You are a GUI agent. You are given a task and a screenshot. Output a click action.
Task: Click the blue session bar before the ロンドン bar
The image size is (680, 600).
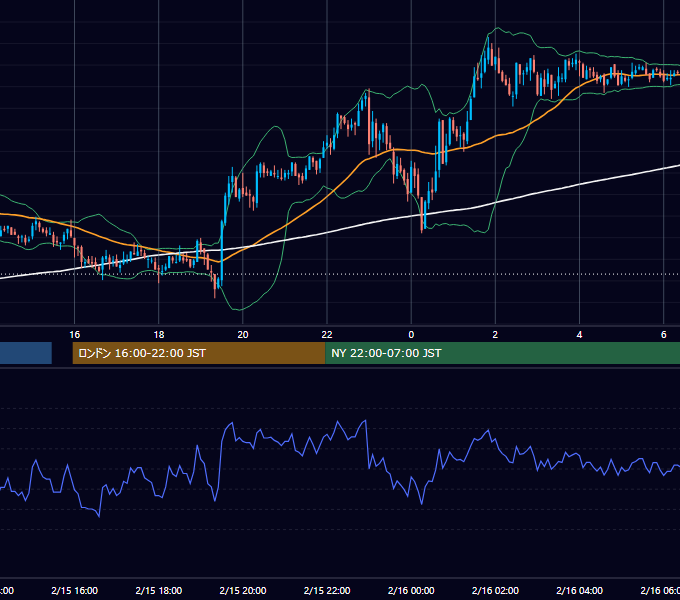[26, 353]
